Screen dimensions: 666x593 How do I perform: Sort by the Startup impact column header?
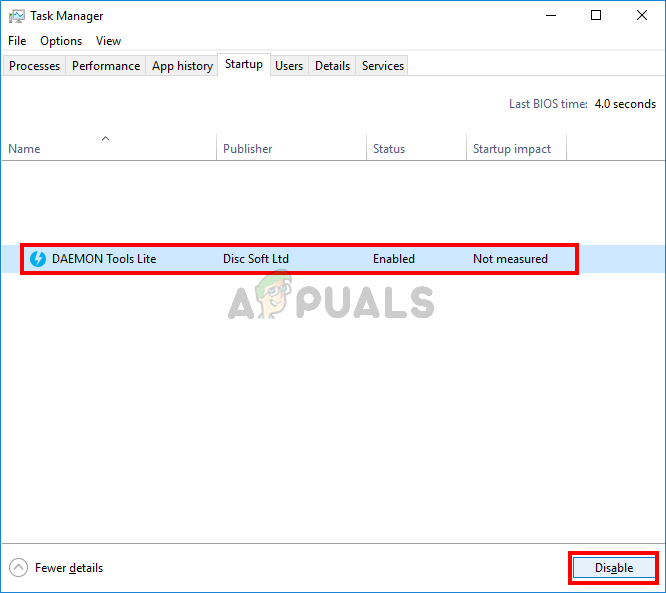point(516,147)
